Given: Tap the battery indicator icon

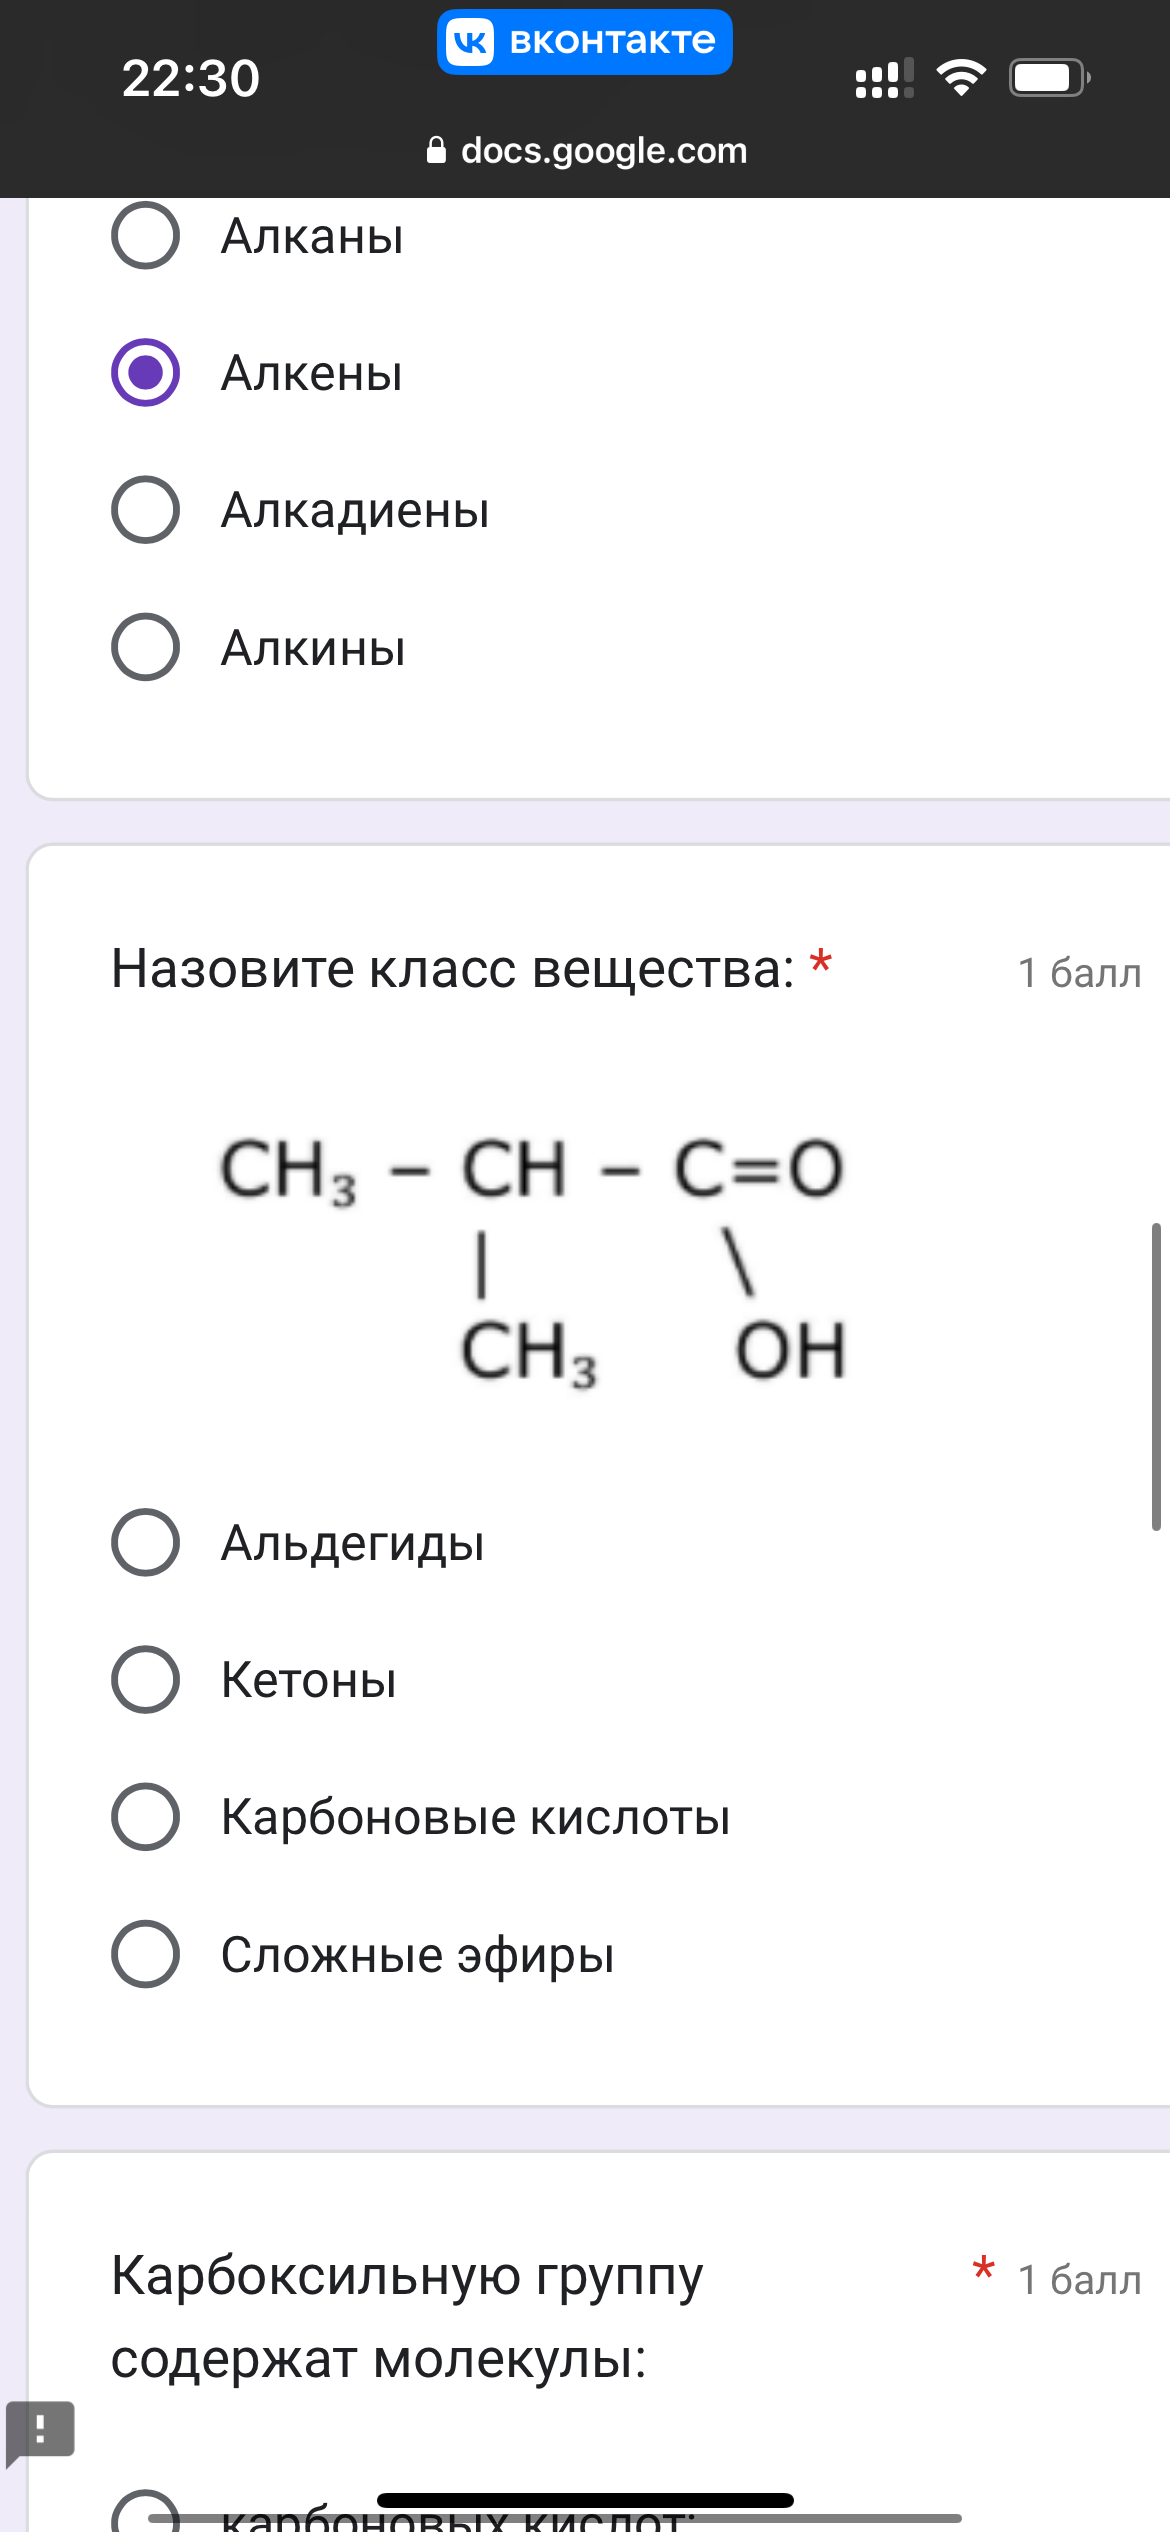Looking at the screenshot, I should tap(1049, 78).
